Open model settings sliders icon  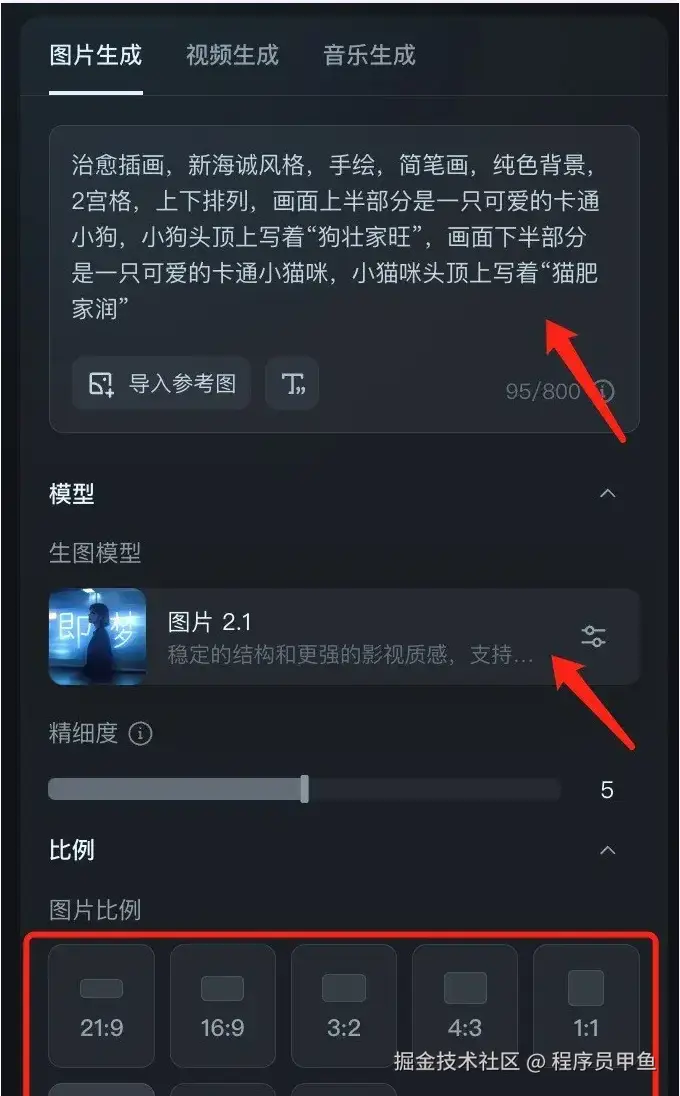tap(593, 636)
